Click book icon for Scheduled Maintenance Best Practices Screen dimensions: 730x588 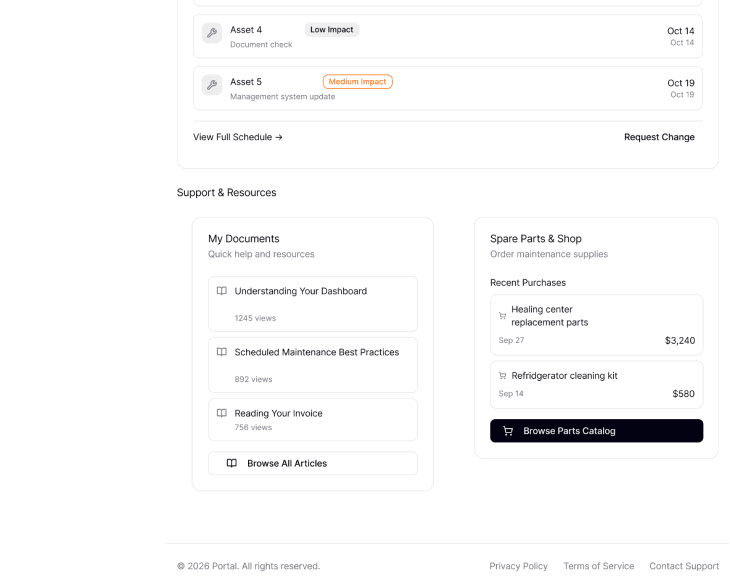(x=222, y=352)
